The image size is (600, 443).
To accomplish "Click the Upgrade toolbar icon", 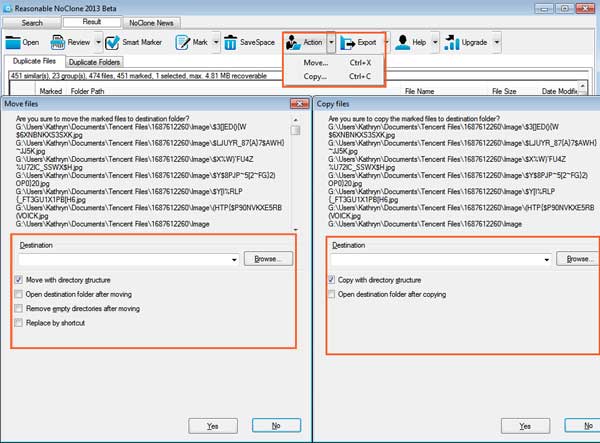I will (465, 43).
